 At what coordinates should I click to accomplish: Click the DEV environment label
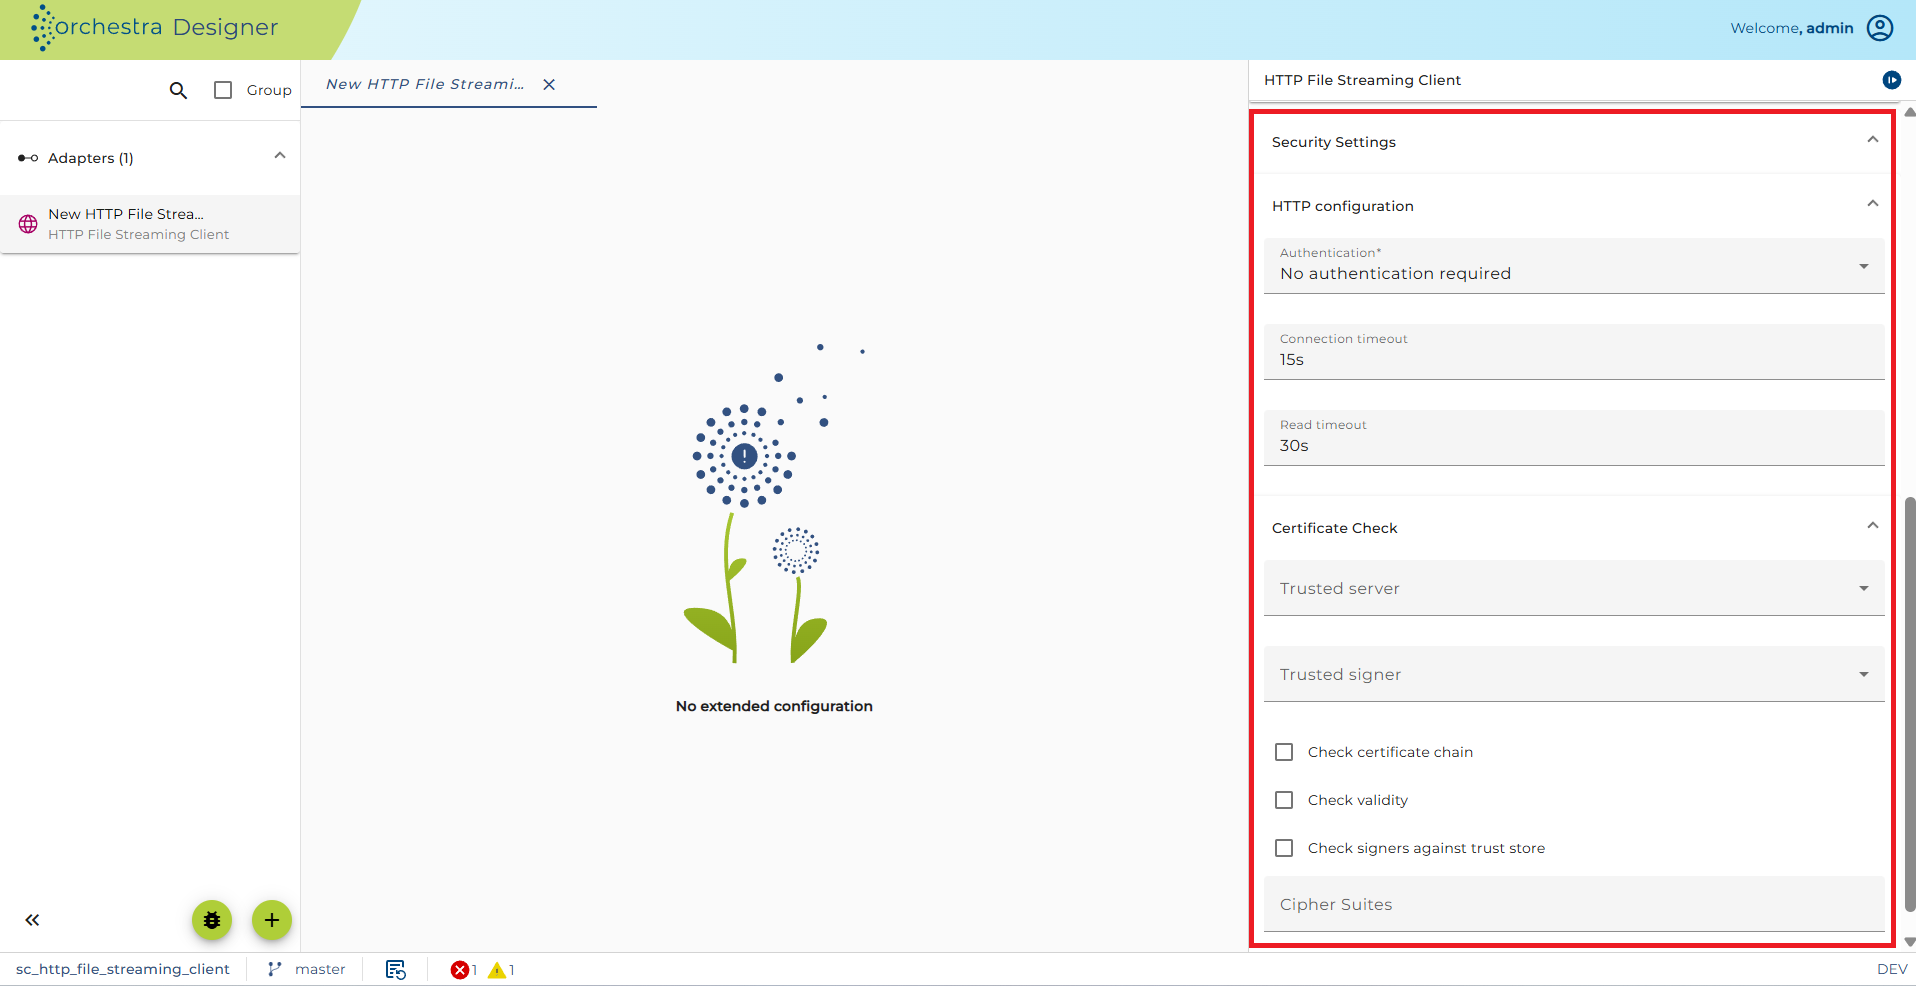tap(1892, 969)
